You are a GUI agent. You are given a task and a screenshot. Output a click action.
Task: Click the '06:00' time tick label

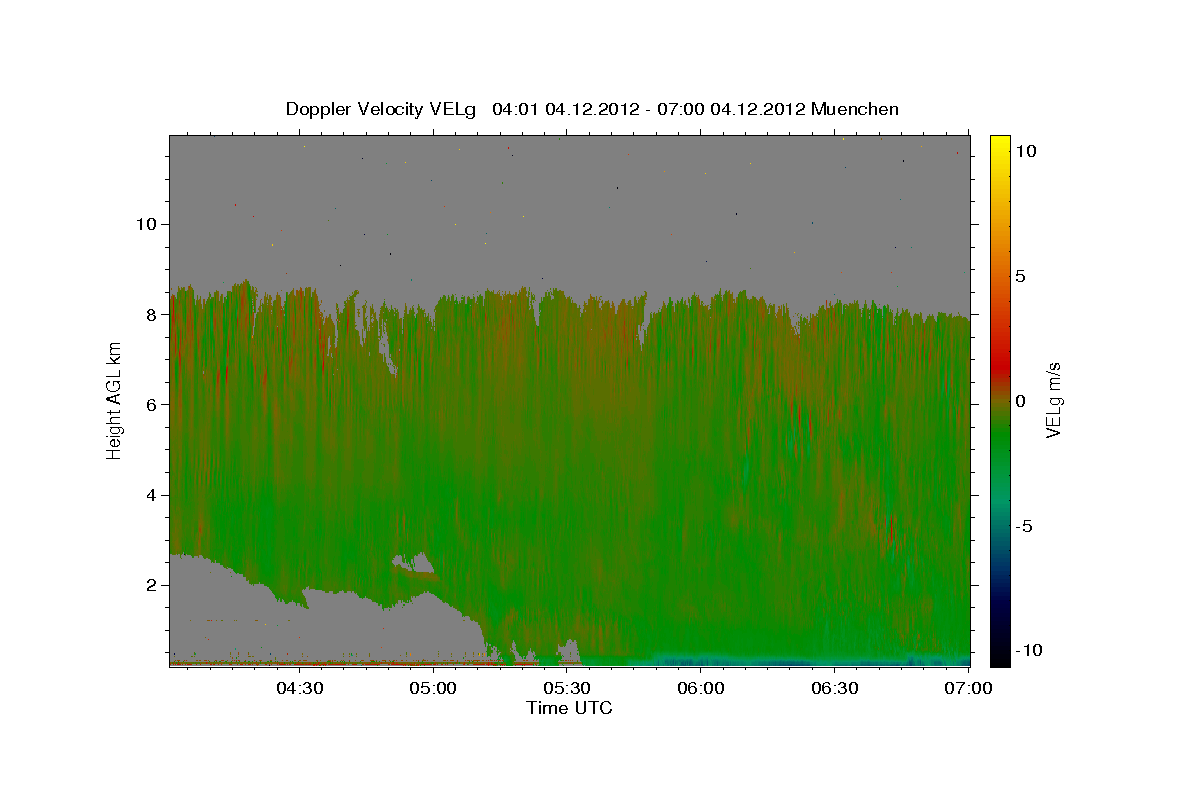click(701, 688)
